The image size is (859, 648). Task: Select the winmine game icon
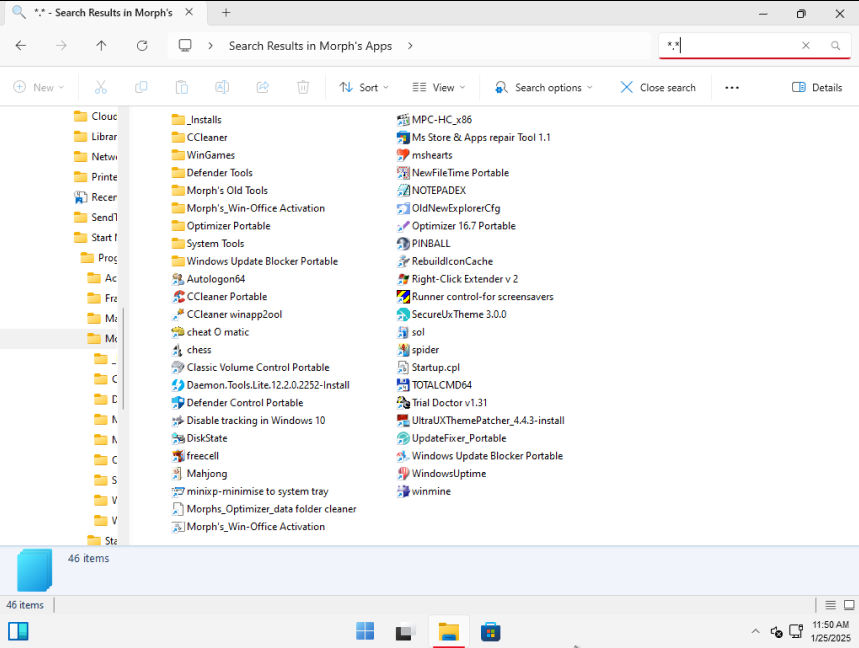[403, 491]
